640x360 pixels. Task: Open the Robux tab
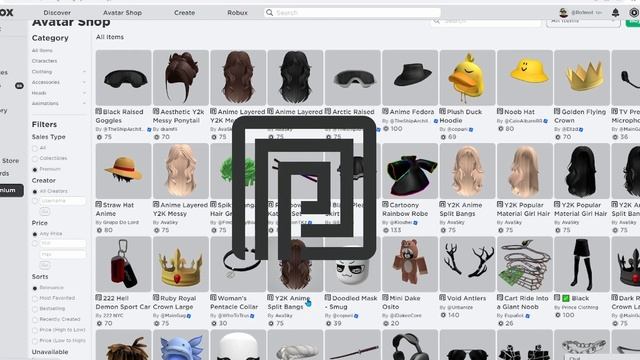click(x=238, y=13)
